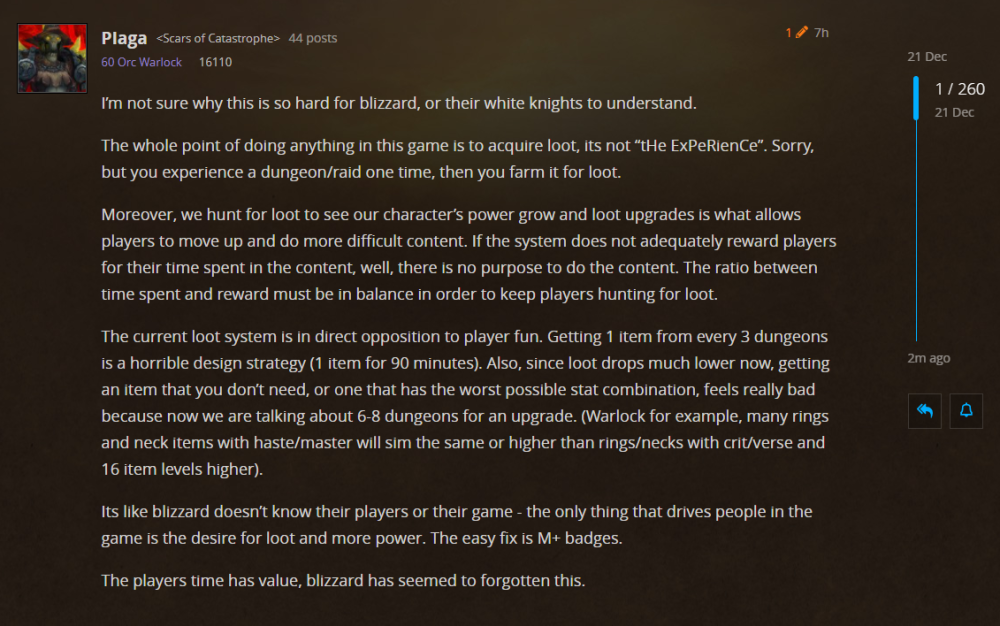The width and height of the screenshot is (1000, 626).
Task: Jump to the first post via top 21 Dec
Action: coord(927,57)
